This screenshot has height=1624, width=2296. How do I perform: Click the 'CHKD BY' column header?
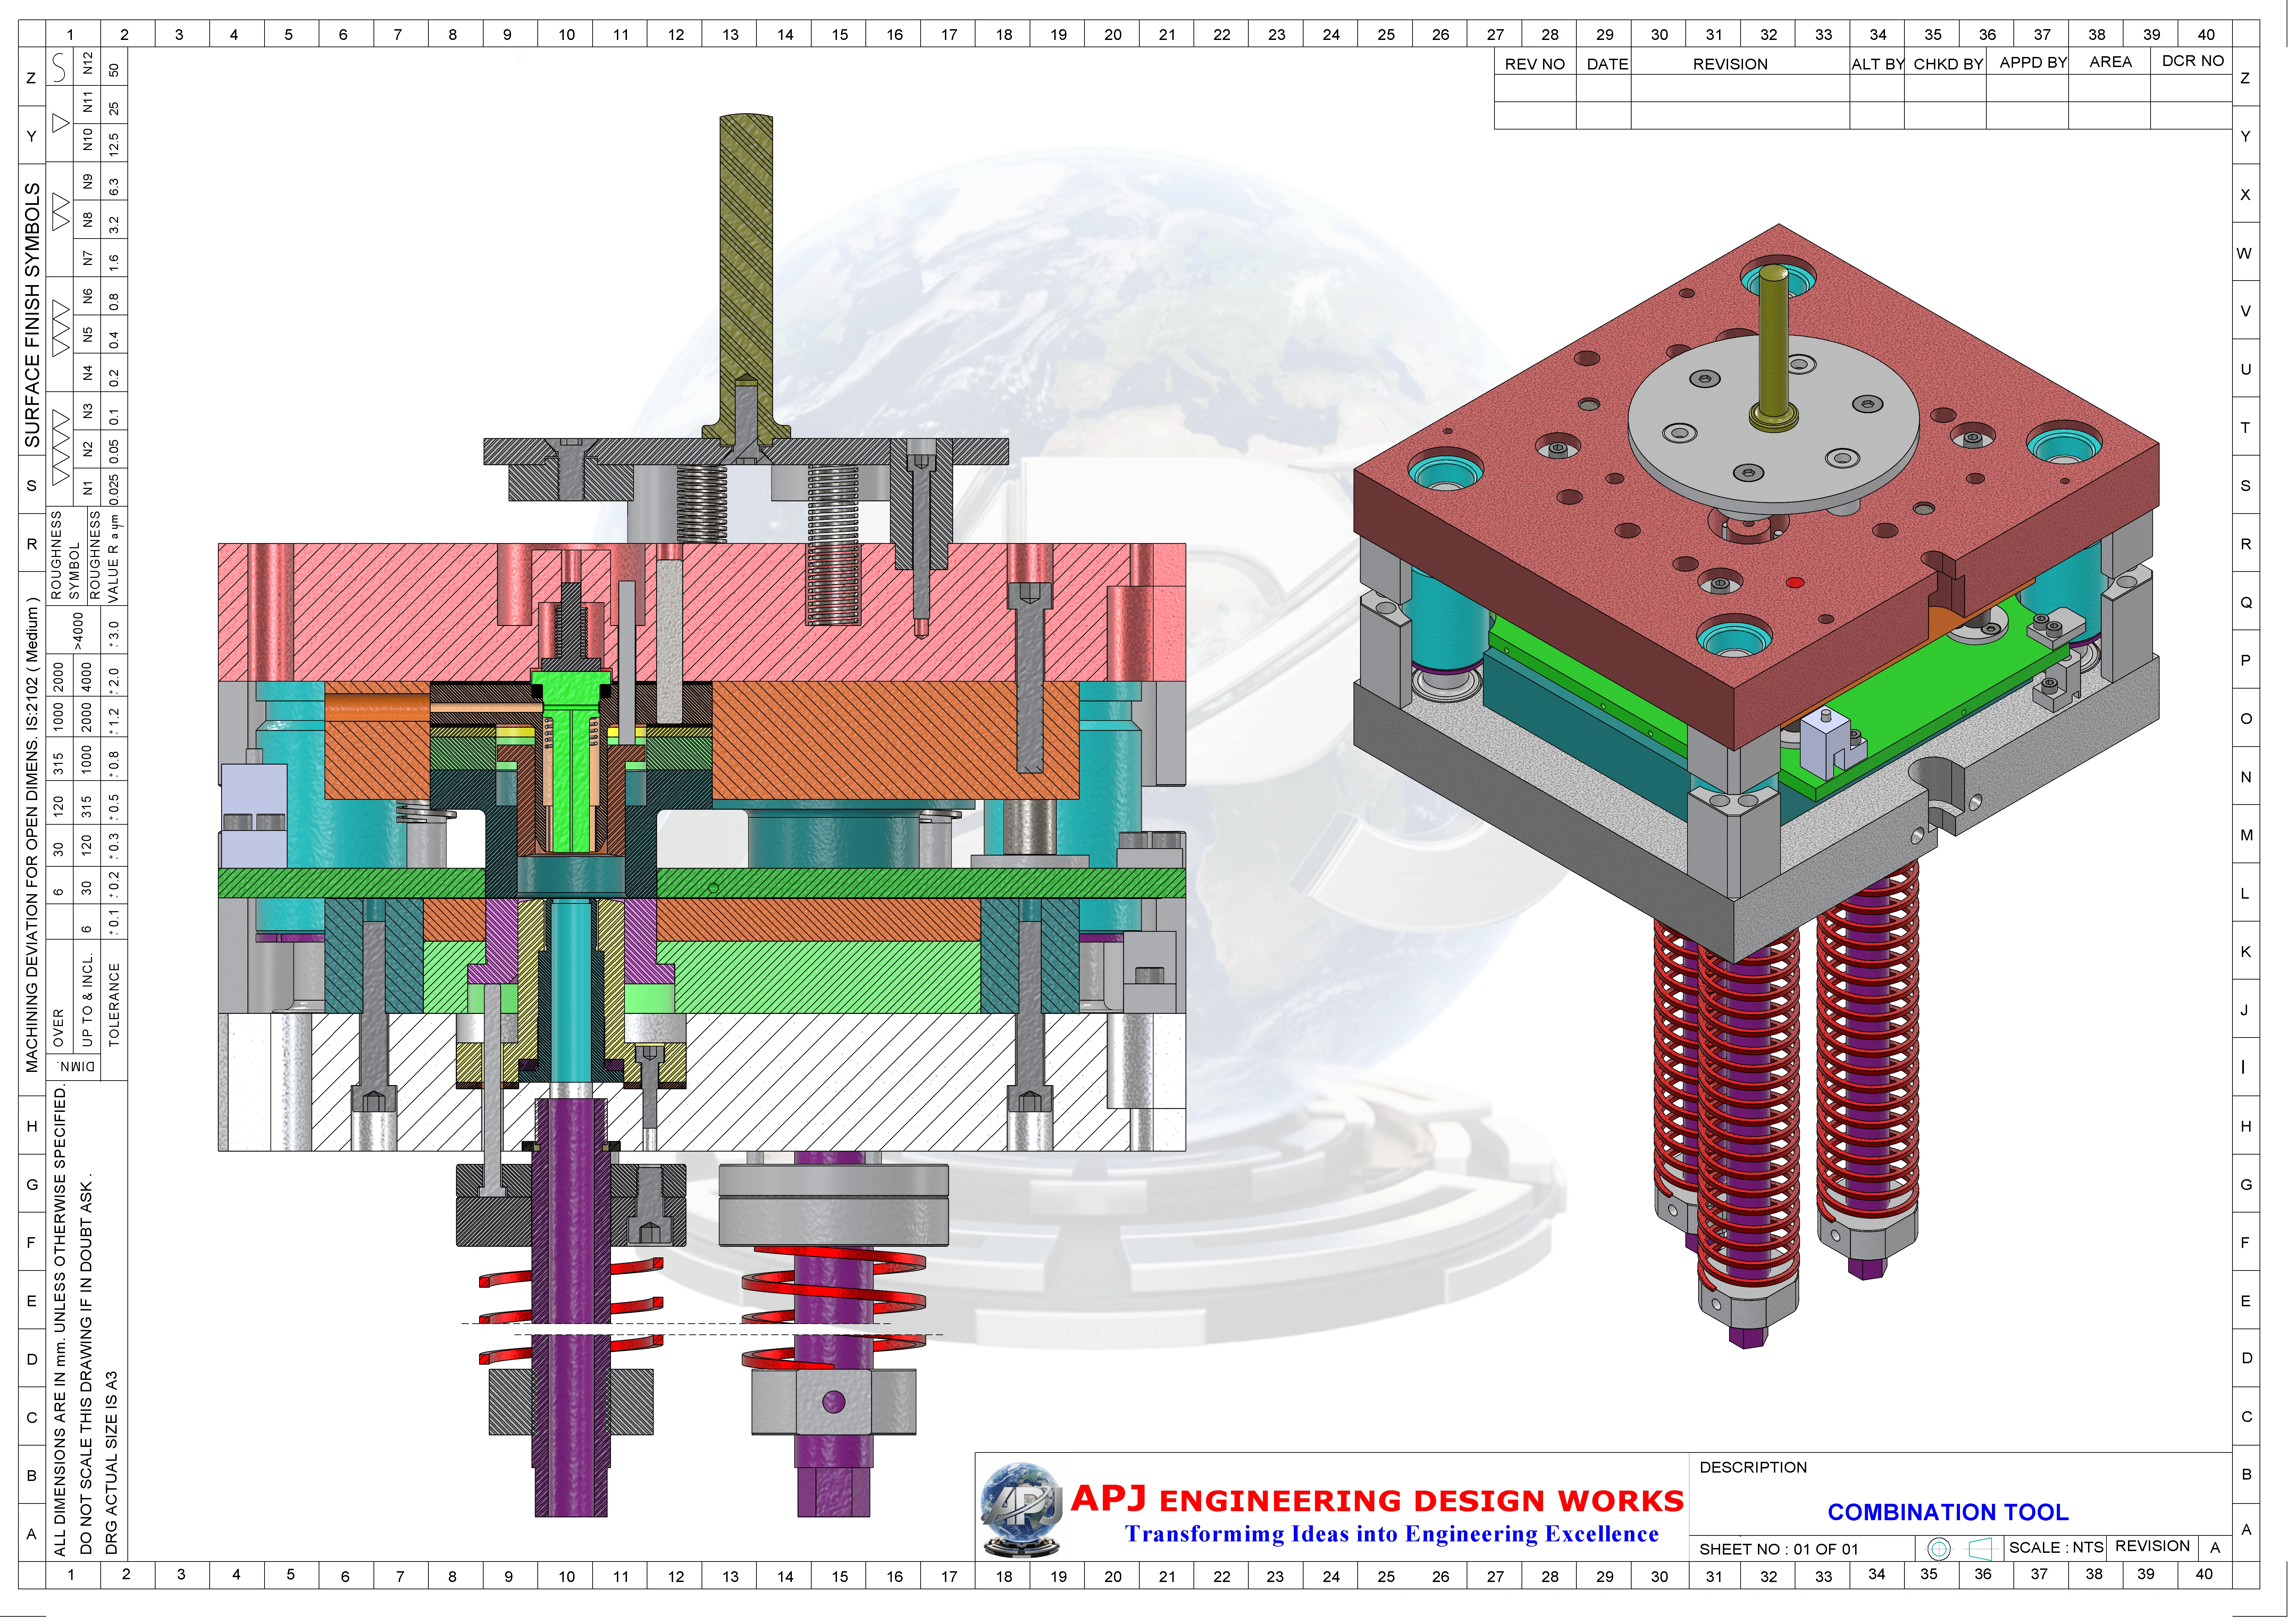tap(1948, 64)
